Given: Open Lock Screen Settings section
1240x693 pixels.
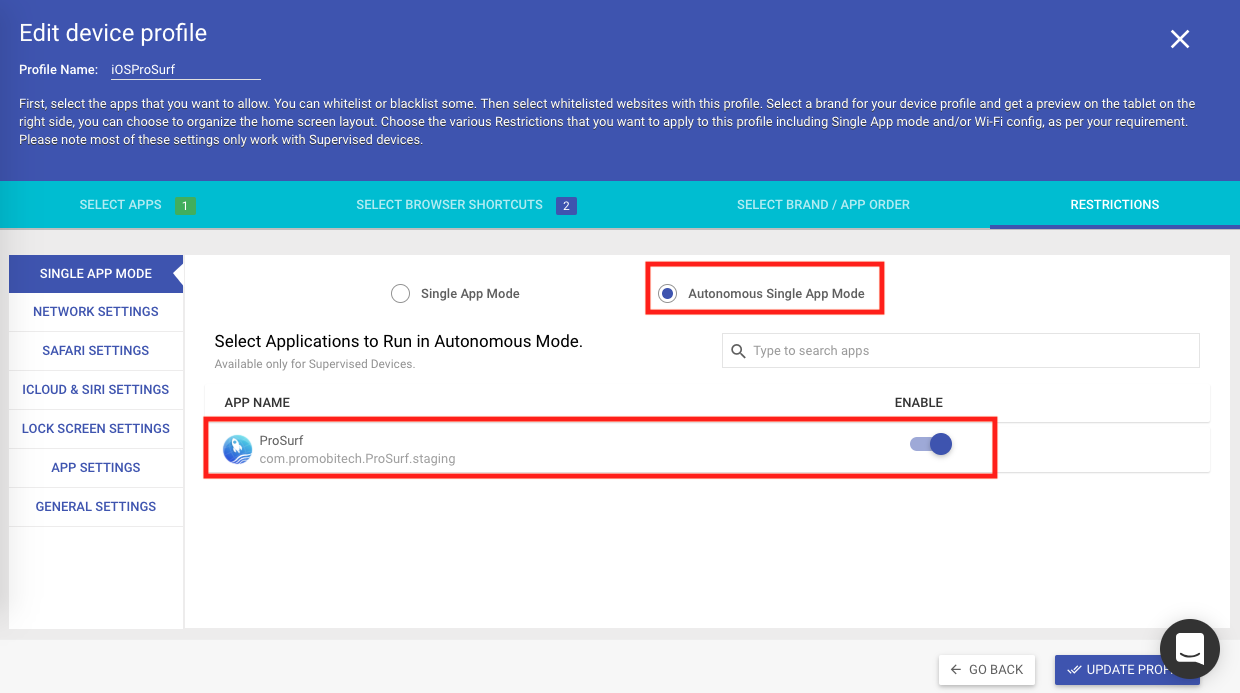Looking at the screenshot, I should 96,429.
